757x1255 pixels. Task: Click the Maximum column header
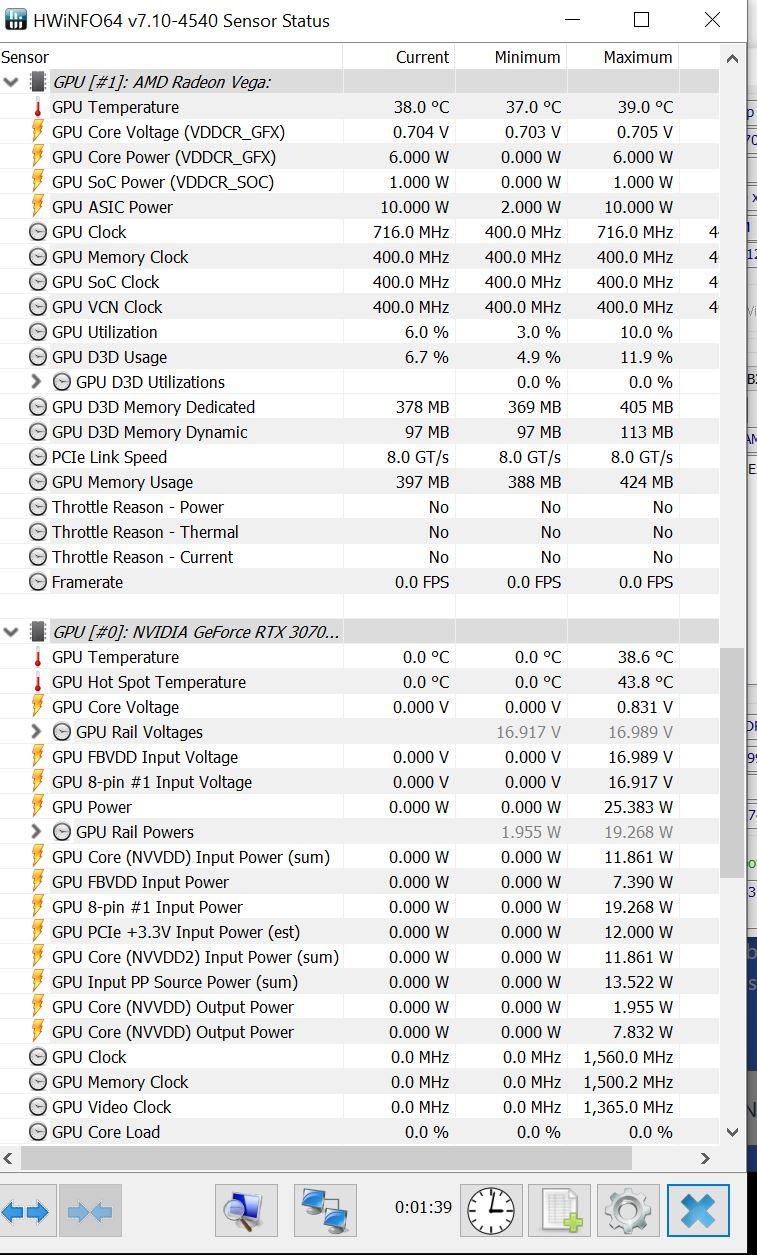pyautogui.click(x=623, y=57)
